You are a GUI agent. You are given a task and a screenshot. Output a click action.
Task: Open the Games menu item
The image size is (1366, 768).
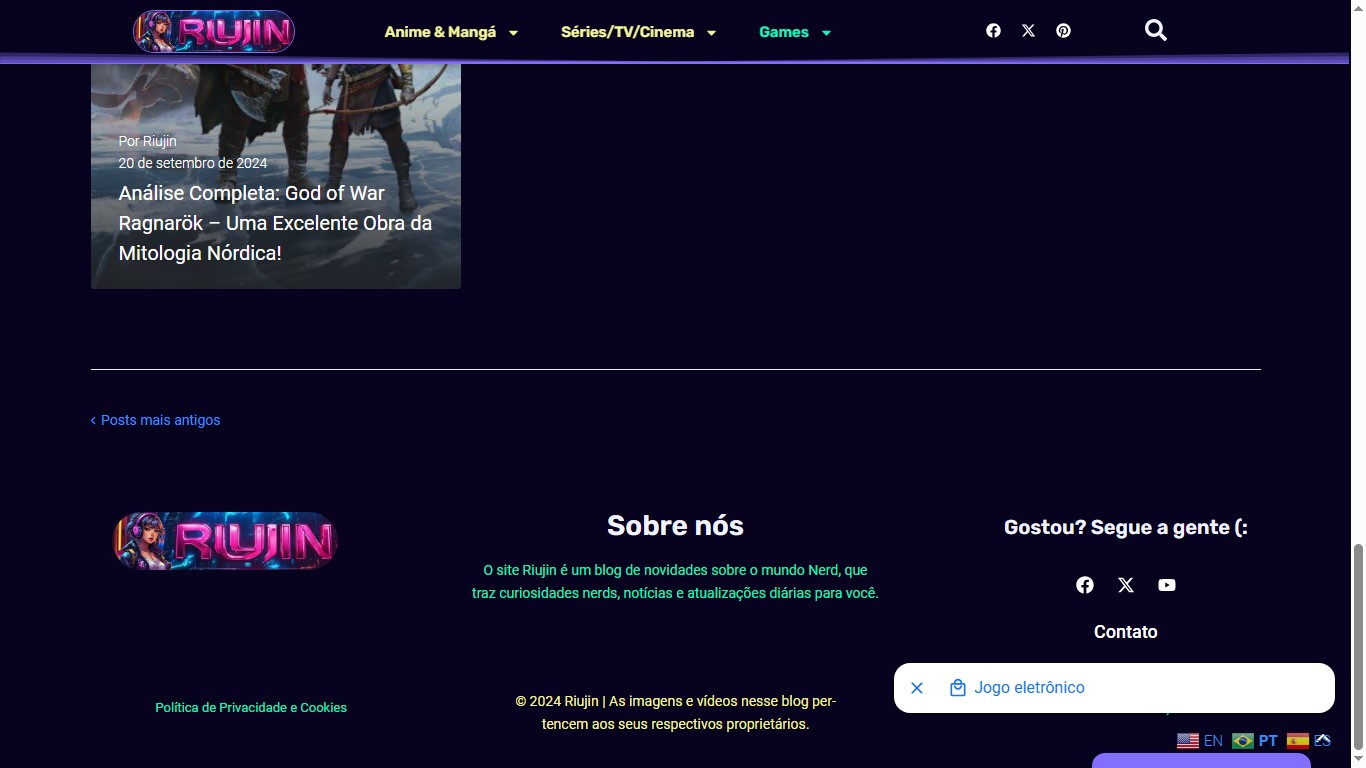783,32
